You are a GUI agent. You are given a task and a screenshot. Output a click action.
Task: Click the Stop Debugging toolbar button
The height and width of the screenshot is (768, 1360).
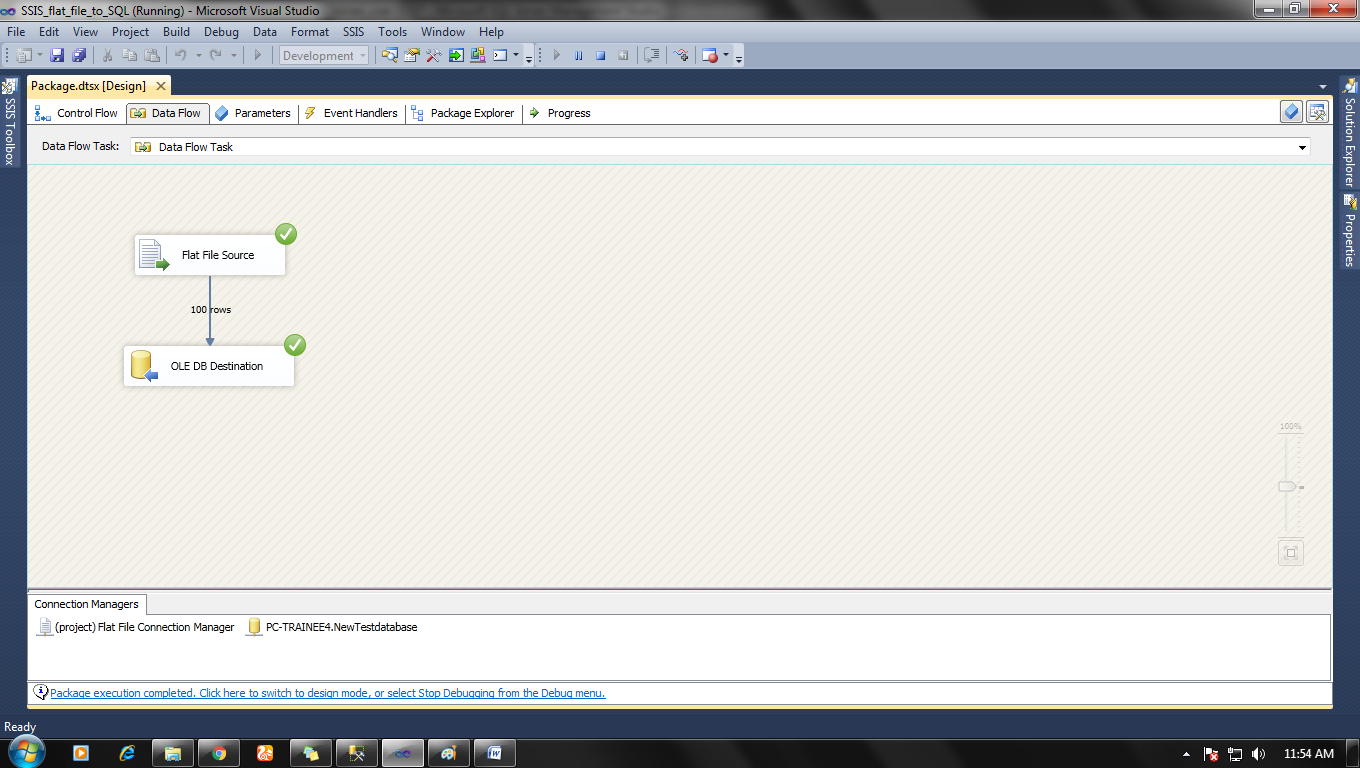600,56
